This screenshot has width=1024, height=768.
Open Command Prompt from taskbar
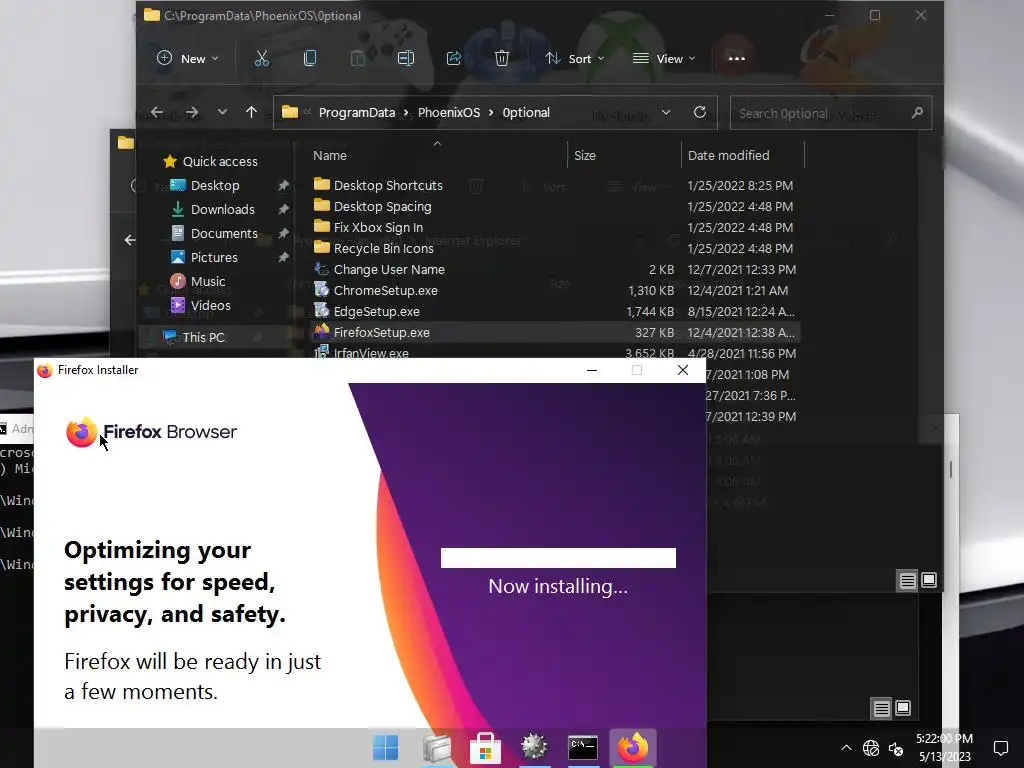[583, 748]
